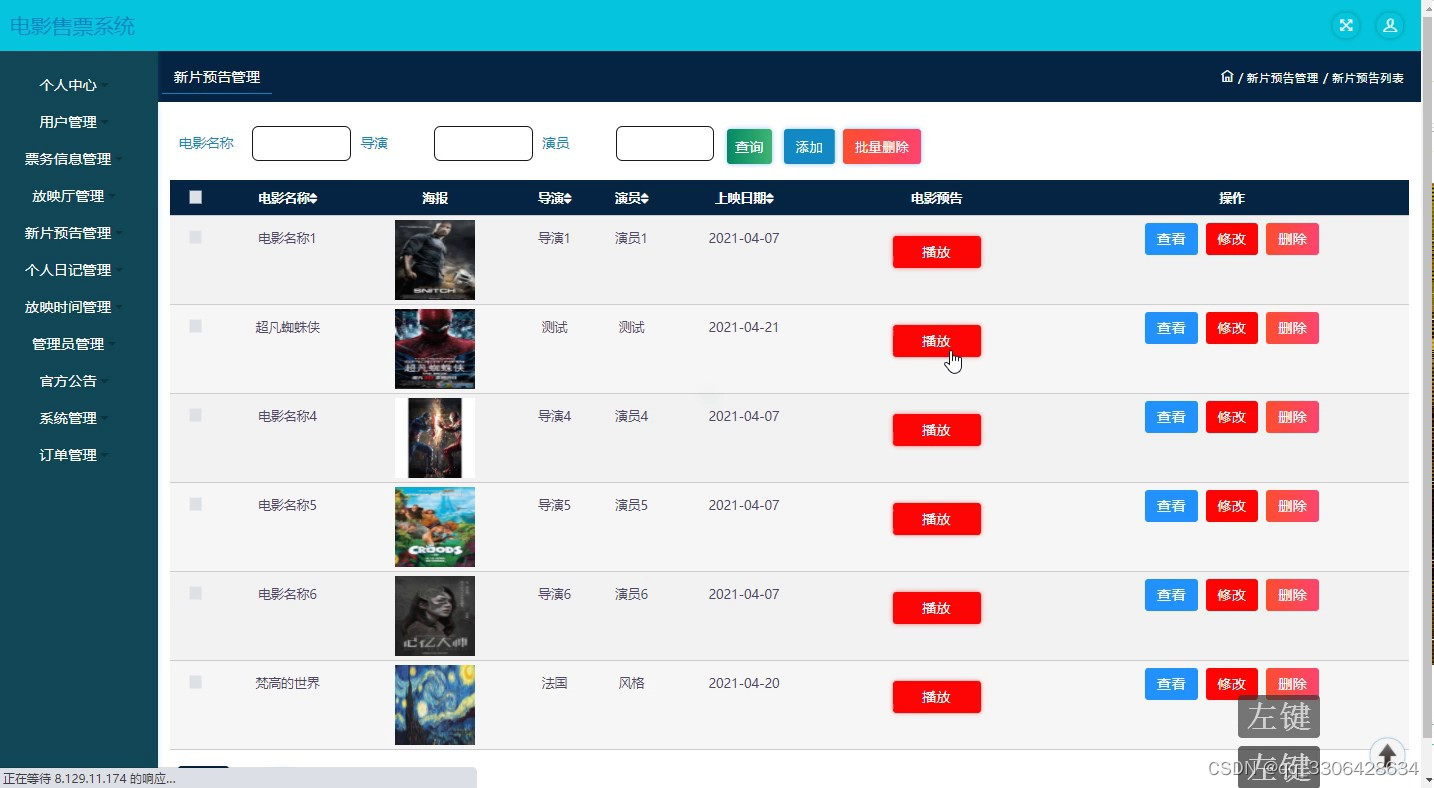Screen dimensions: 1434x788
Task: Edit the 电影名称1 entry
Action: pyautogui.click(x=1232, y=239)
